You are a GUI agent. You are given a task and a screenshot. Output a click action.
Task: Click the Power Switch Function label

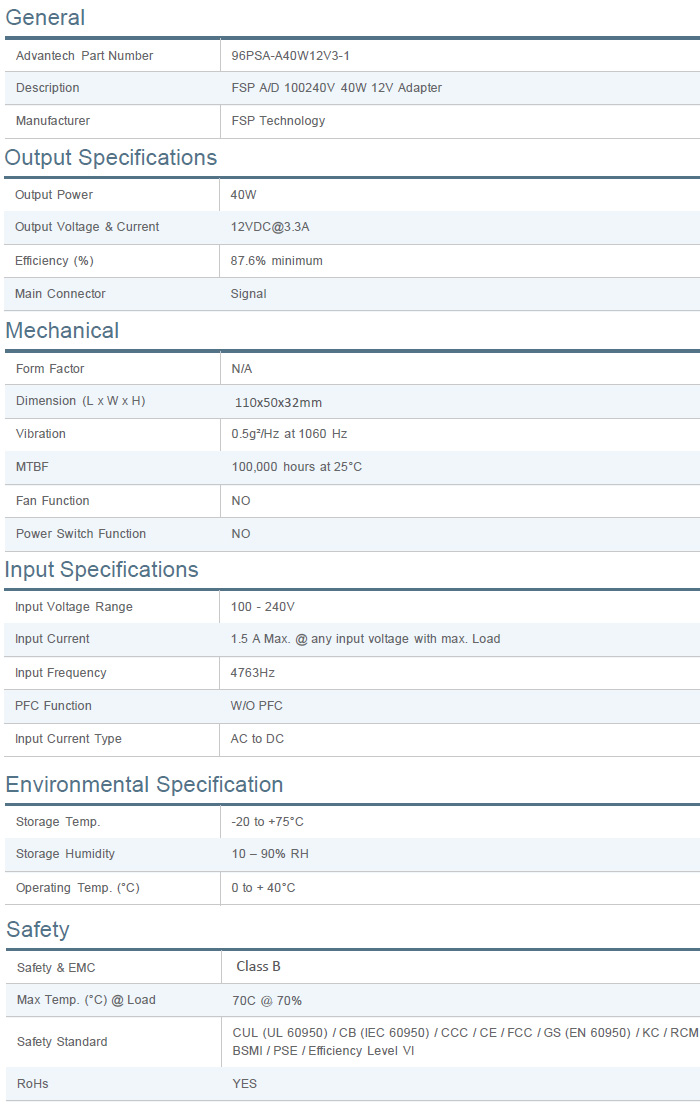click(81, 534)
